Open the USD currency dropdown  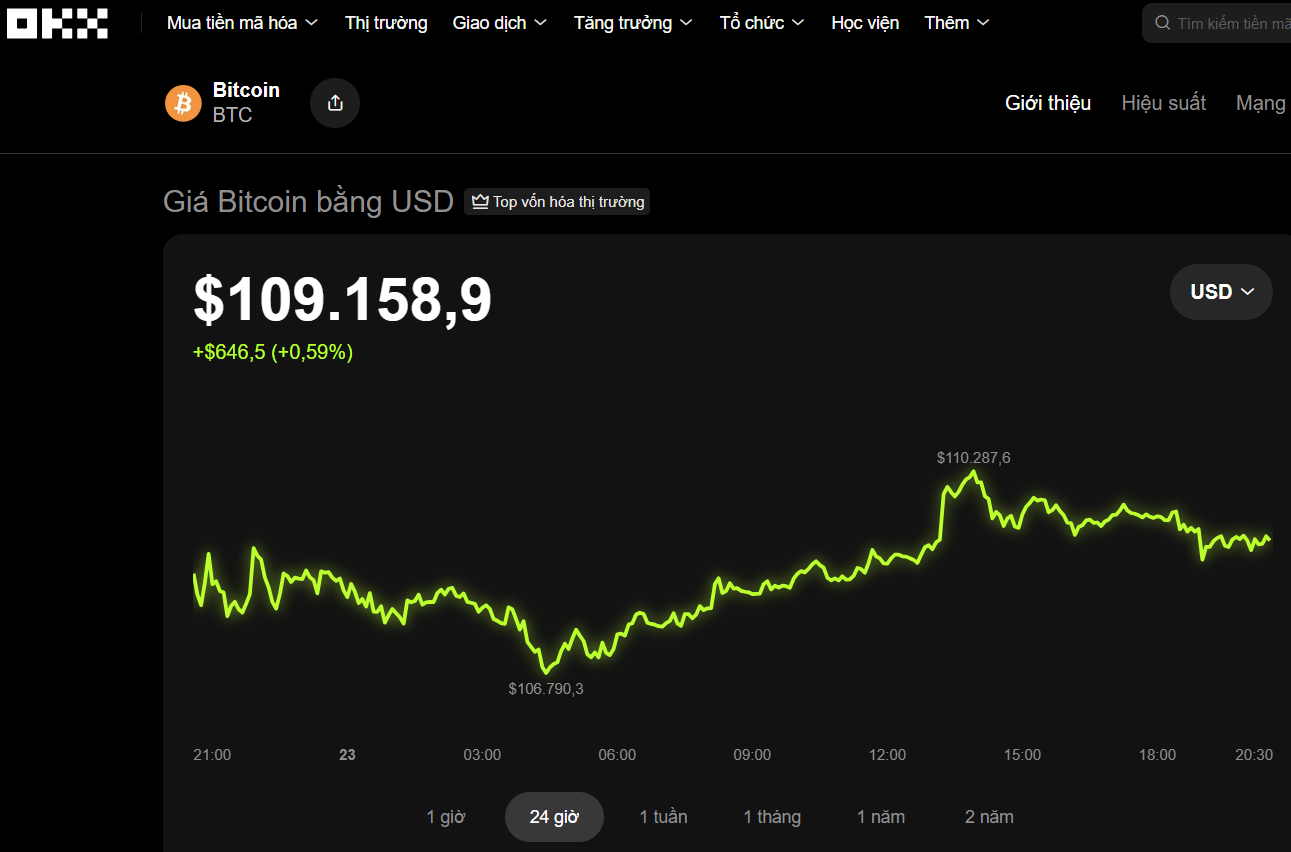coord(1221,291)
